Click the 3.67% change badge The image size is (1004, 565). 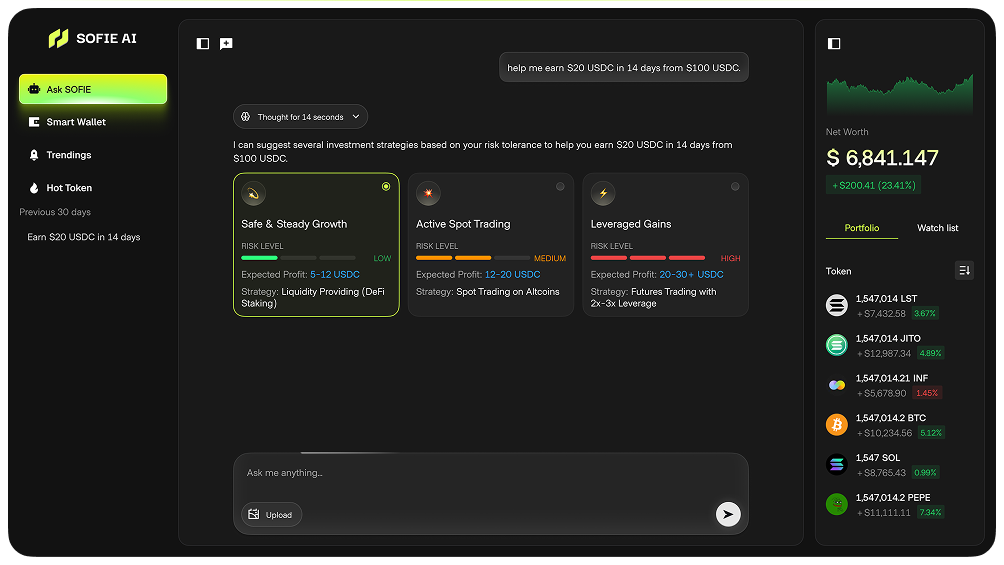coord(925,313)
